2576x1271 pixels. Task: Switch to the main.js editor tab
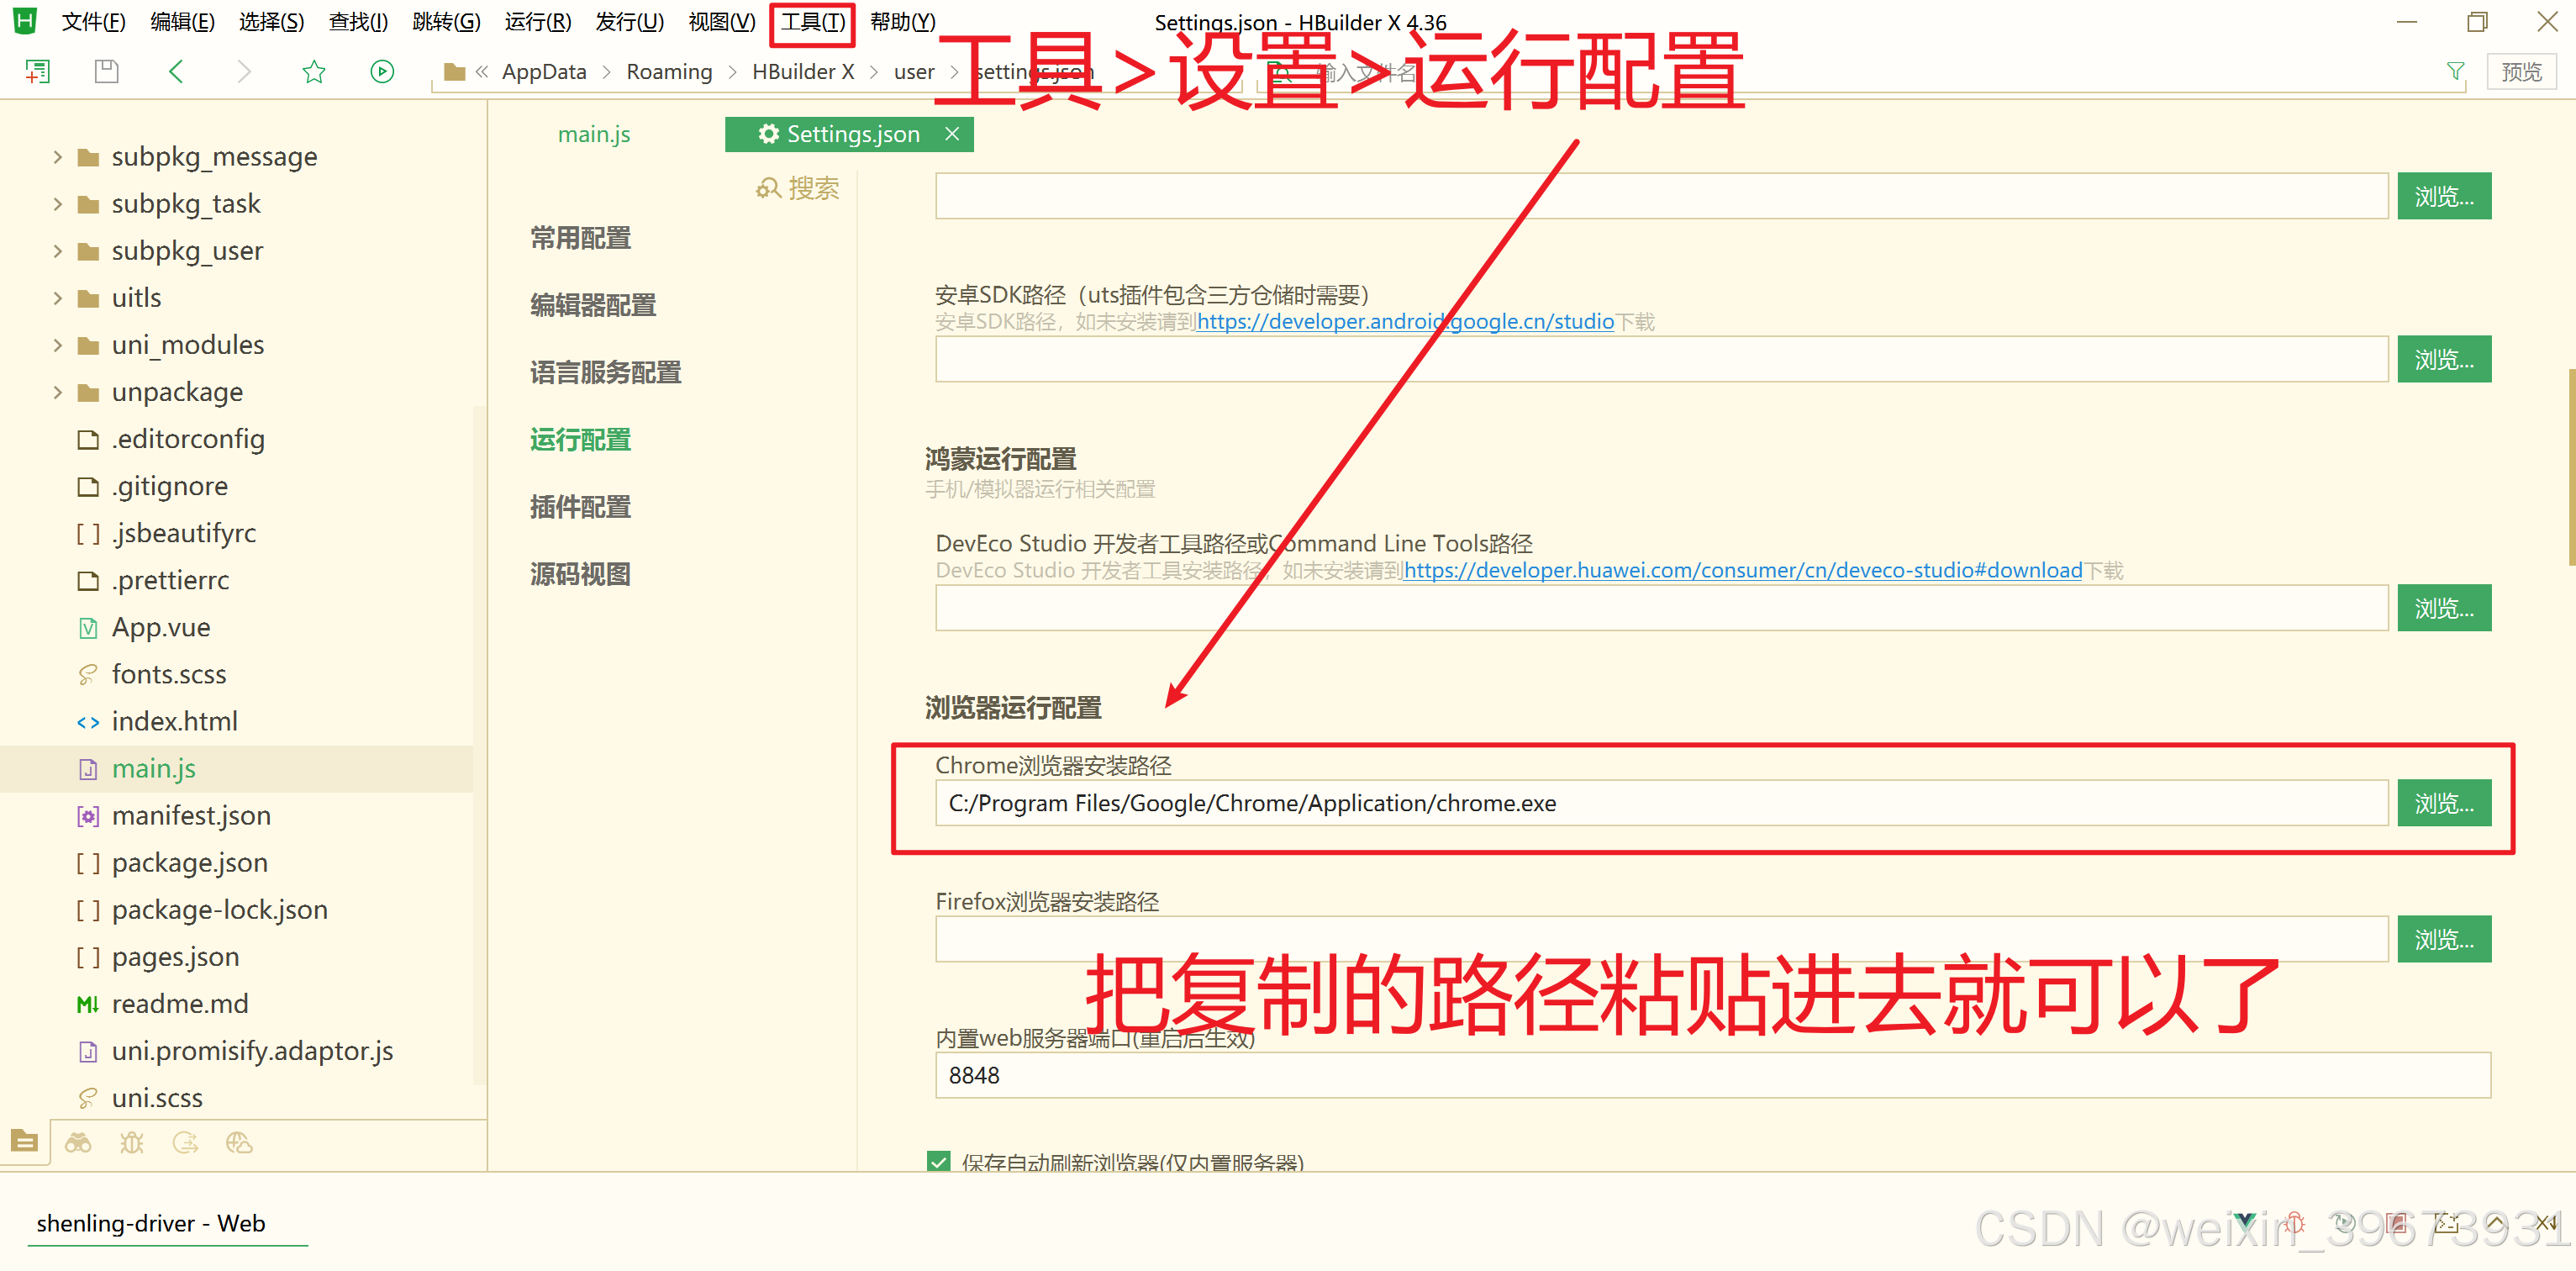[594, 134]
